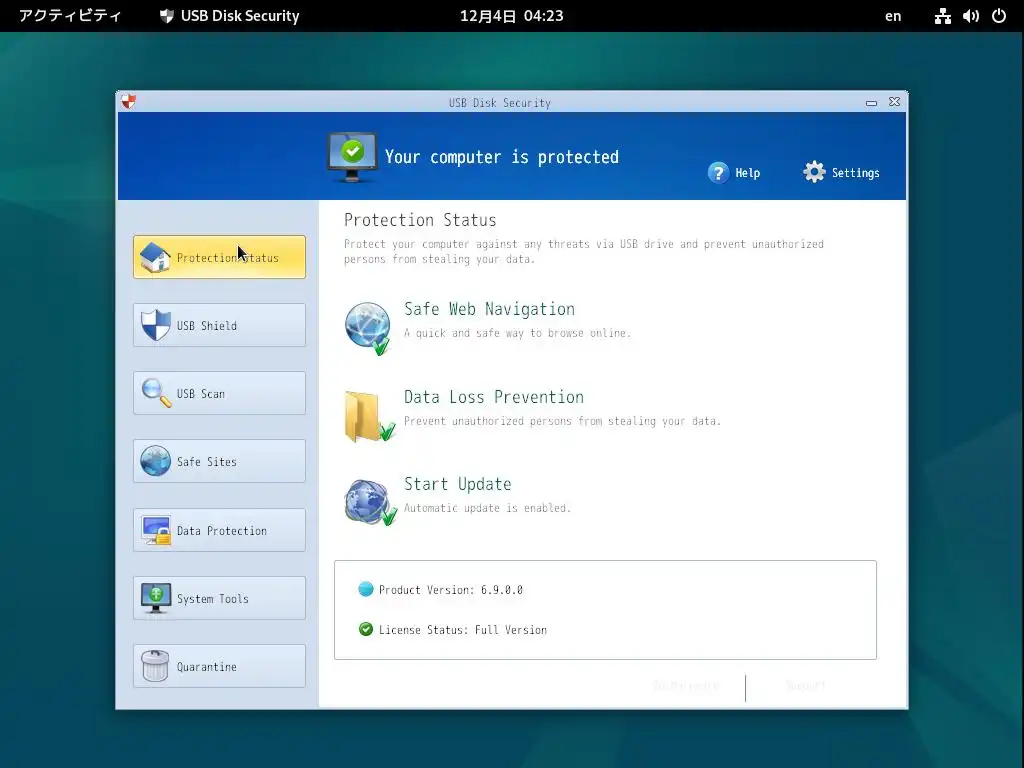Open the Protection Status sidebar tab
The width and height of the screenshot is (1024, 768).
[219, 257]
